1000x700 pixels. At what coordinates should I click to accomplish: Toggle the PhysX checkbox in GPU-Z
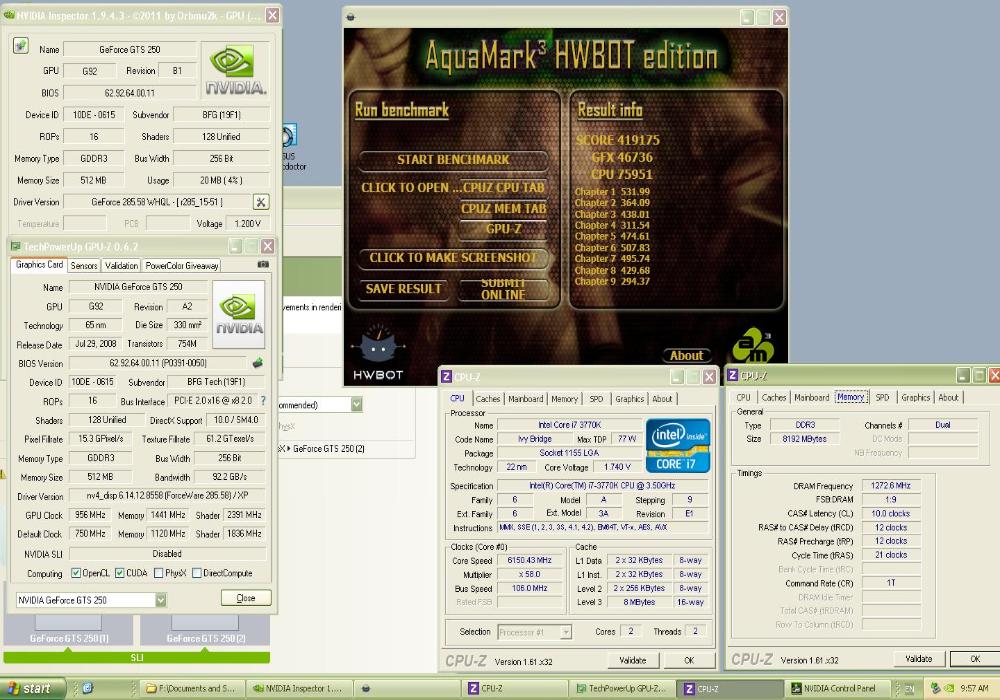158,573
